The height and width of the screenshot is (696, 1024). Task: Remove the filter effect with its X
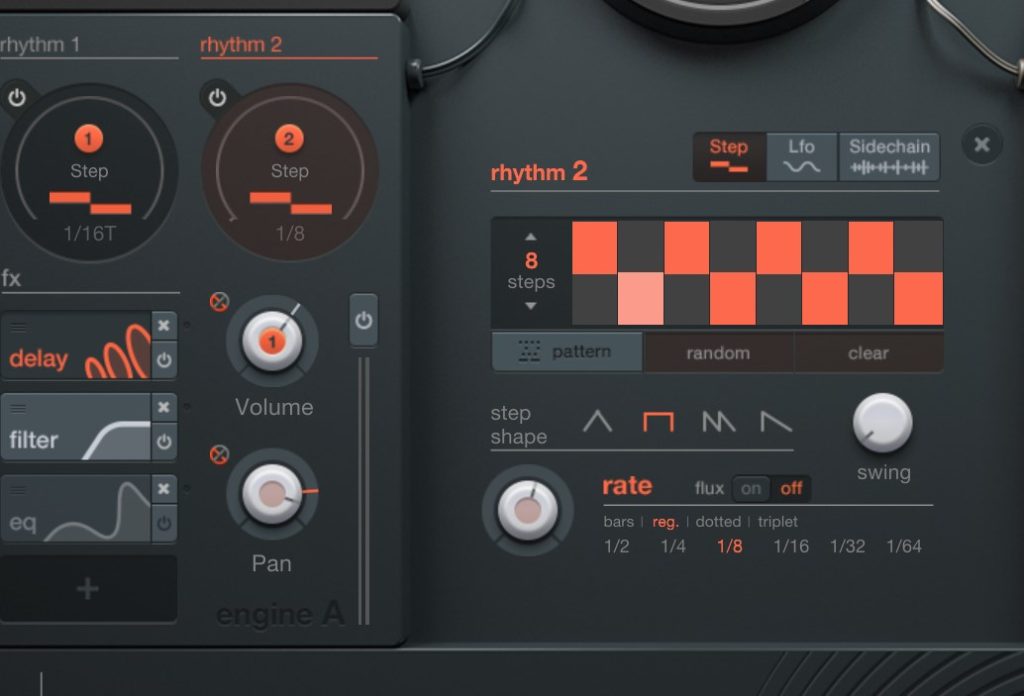[164, 407]
